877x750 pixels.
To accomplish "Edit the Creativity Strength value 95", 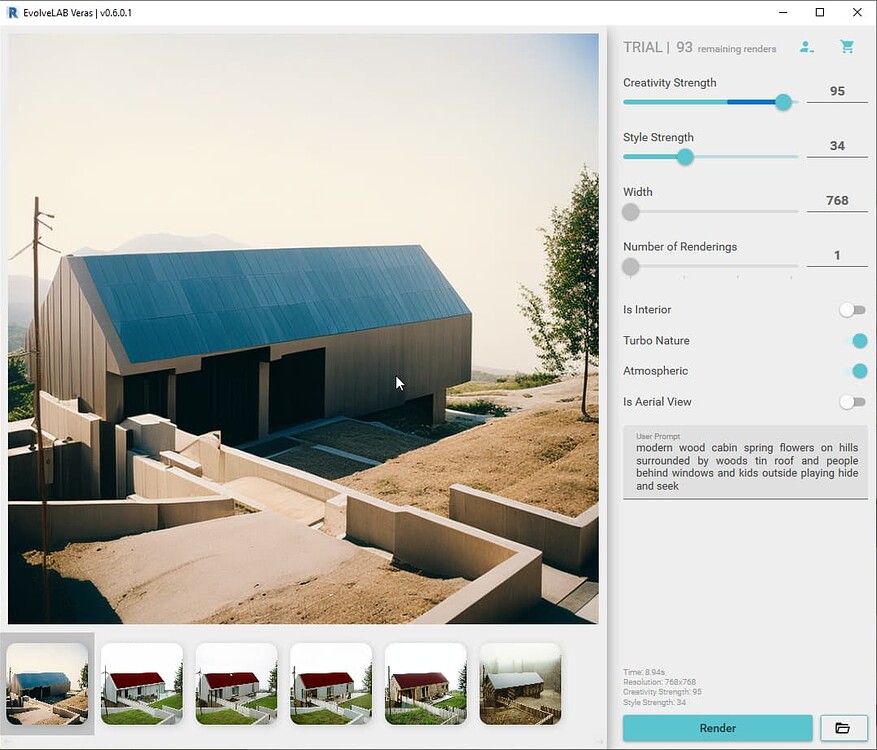I will pos(837,89).
